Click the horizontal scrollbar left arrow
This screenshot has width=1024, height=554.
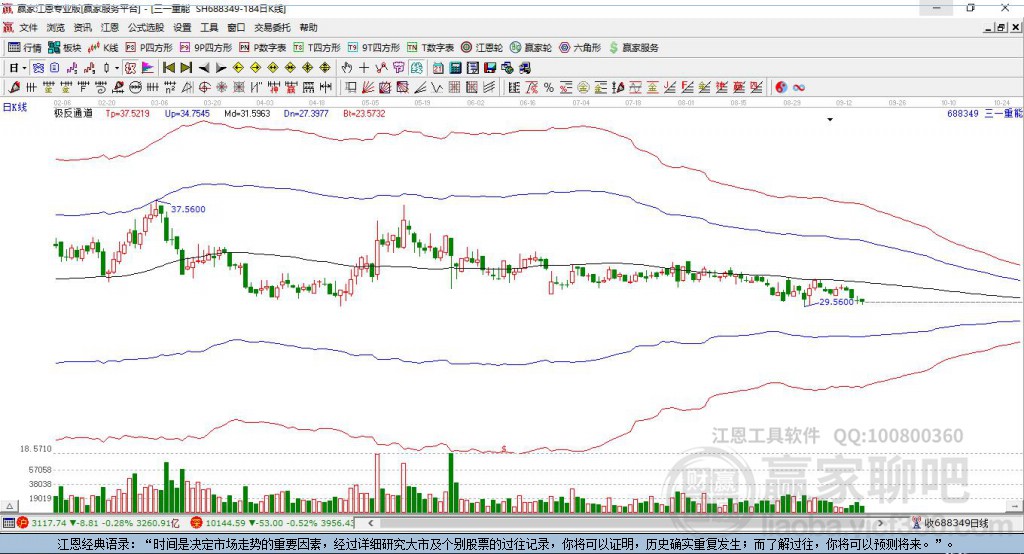pyautogui.click(x=370, y=523)
